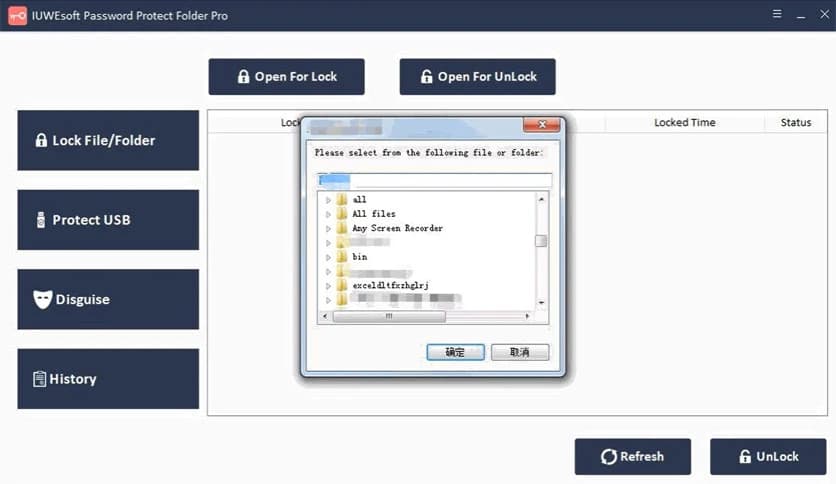Screen dimensions: 836x484
Task: Close the folder selection dialog
Action: pos(542,124)
